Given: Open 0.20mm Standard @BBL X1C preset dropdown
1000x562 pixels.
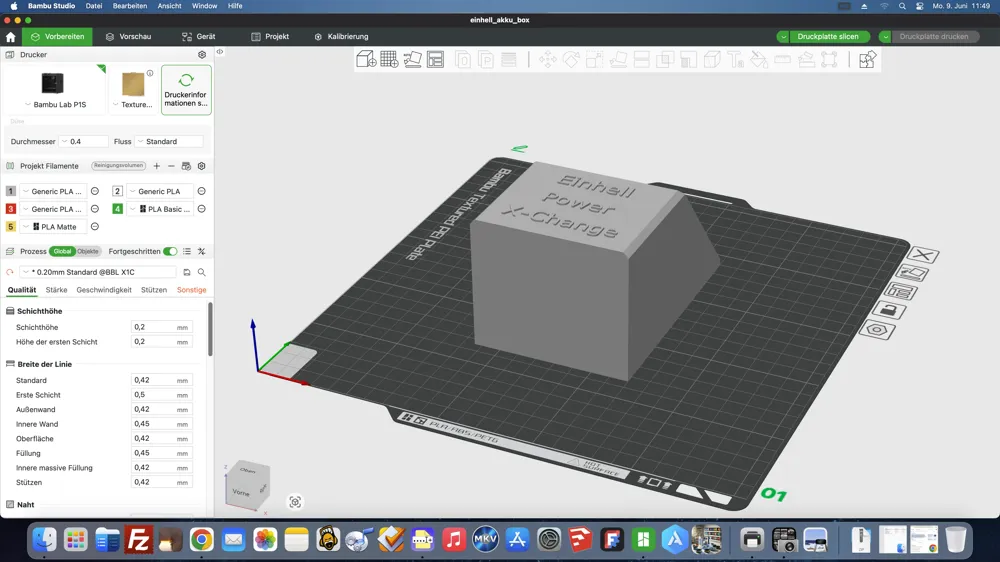Looking at the screenshot, I should [98, 272].
